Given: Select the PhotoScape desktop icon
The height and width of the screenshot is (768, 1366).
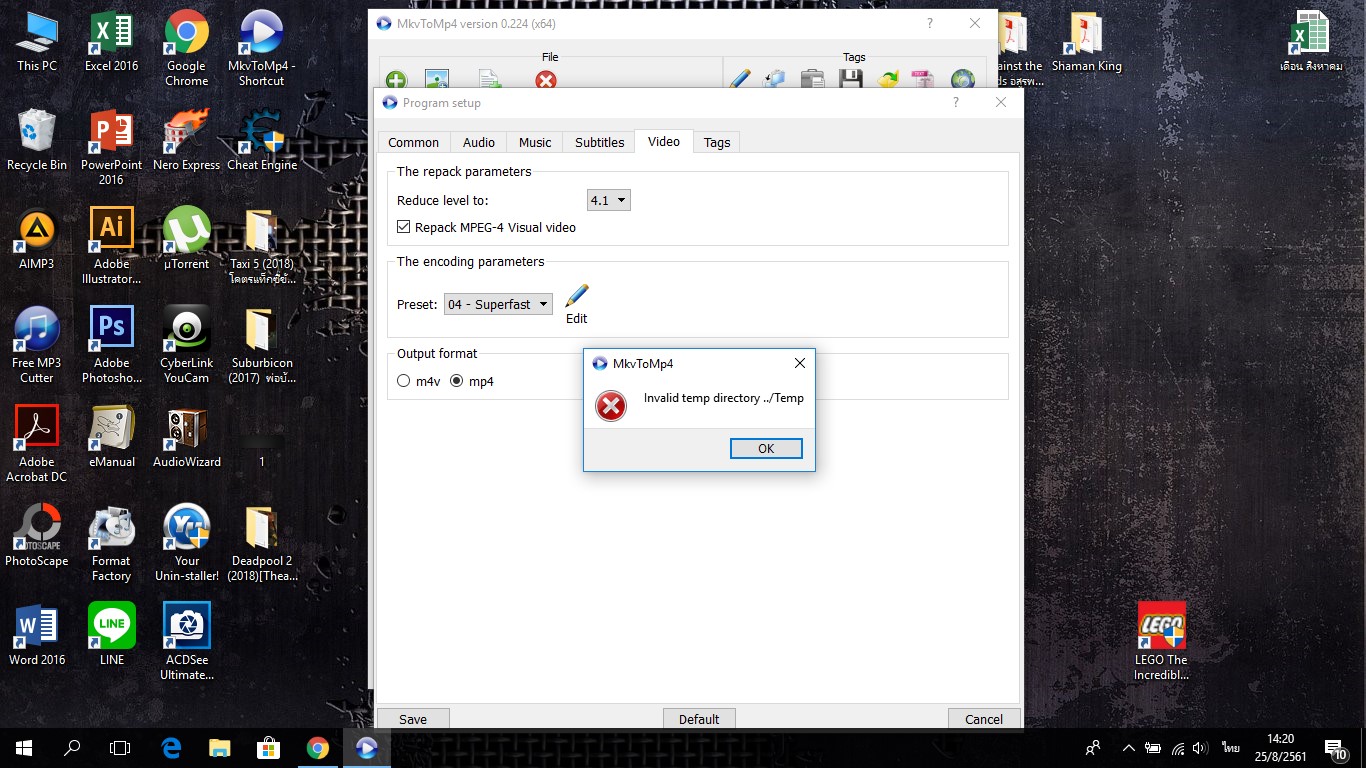Looking at the screenshot, I should (37, 536).
